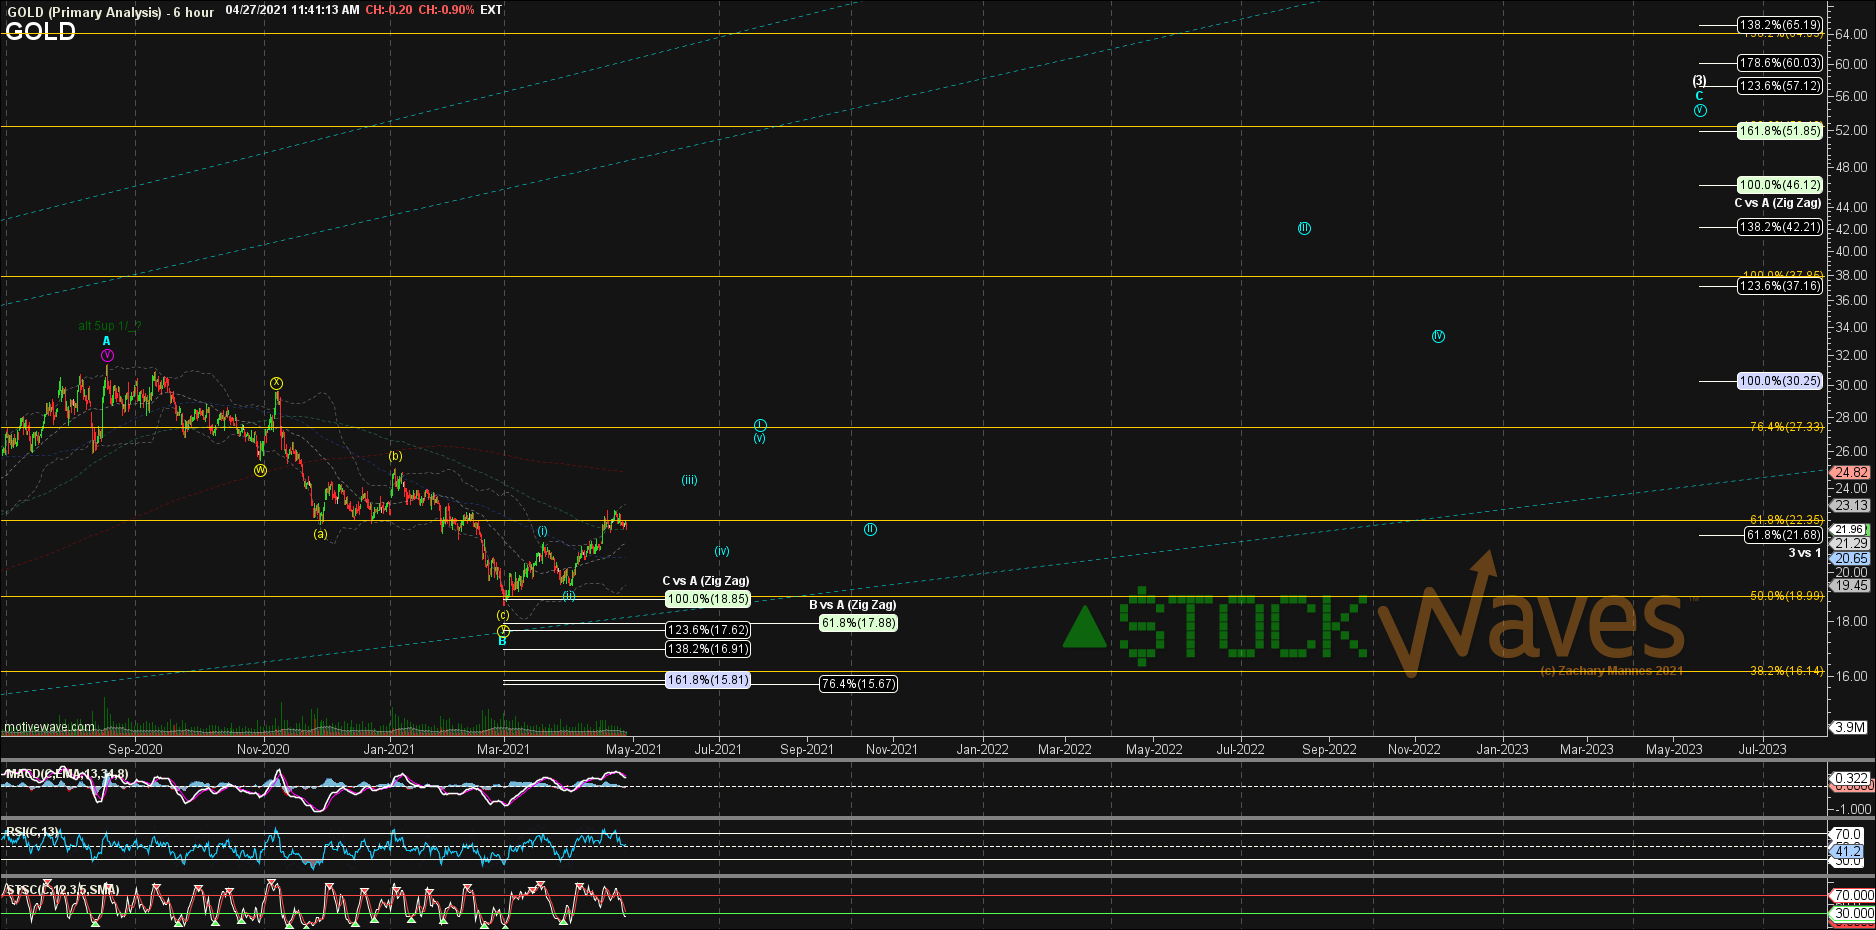Open the motivewave.com link
This screenshot has width=1876, height=930.
50,727
